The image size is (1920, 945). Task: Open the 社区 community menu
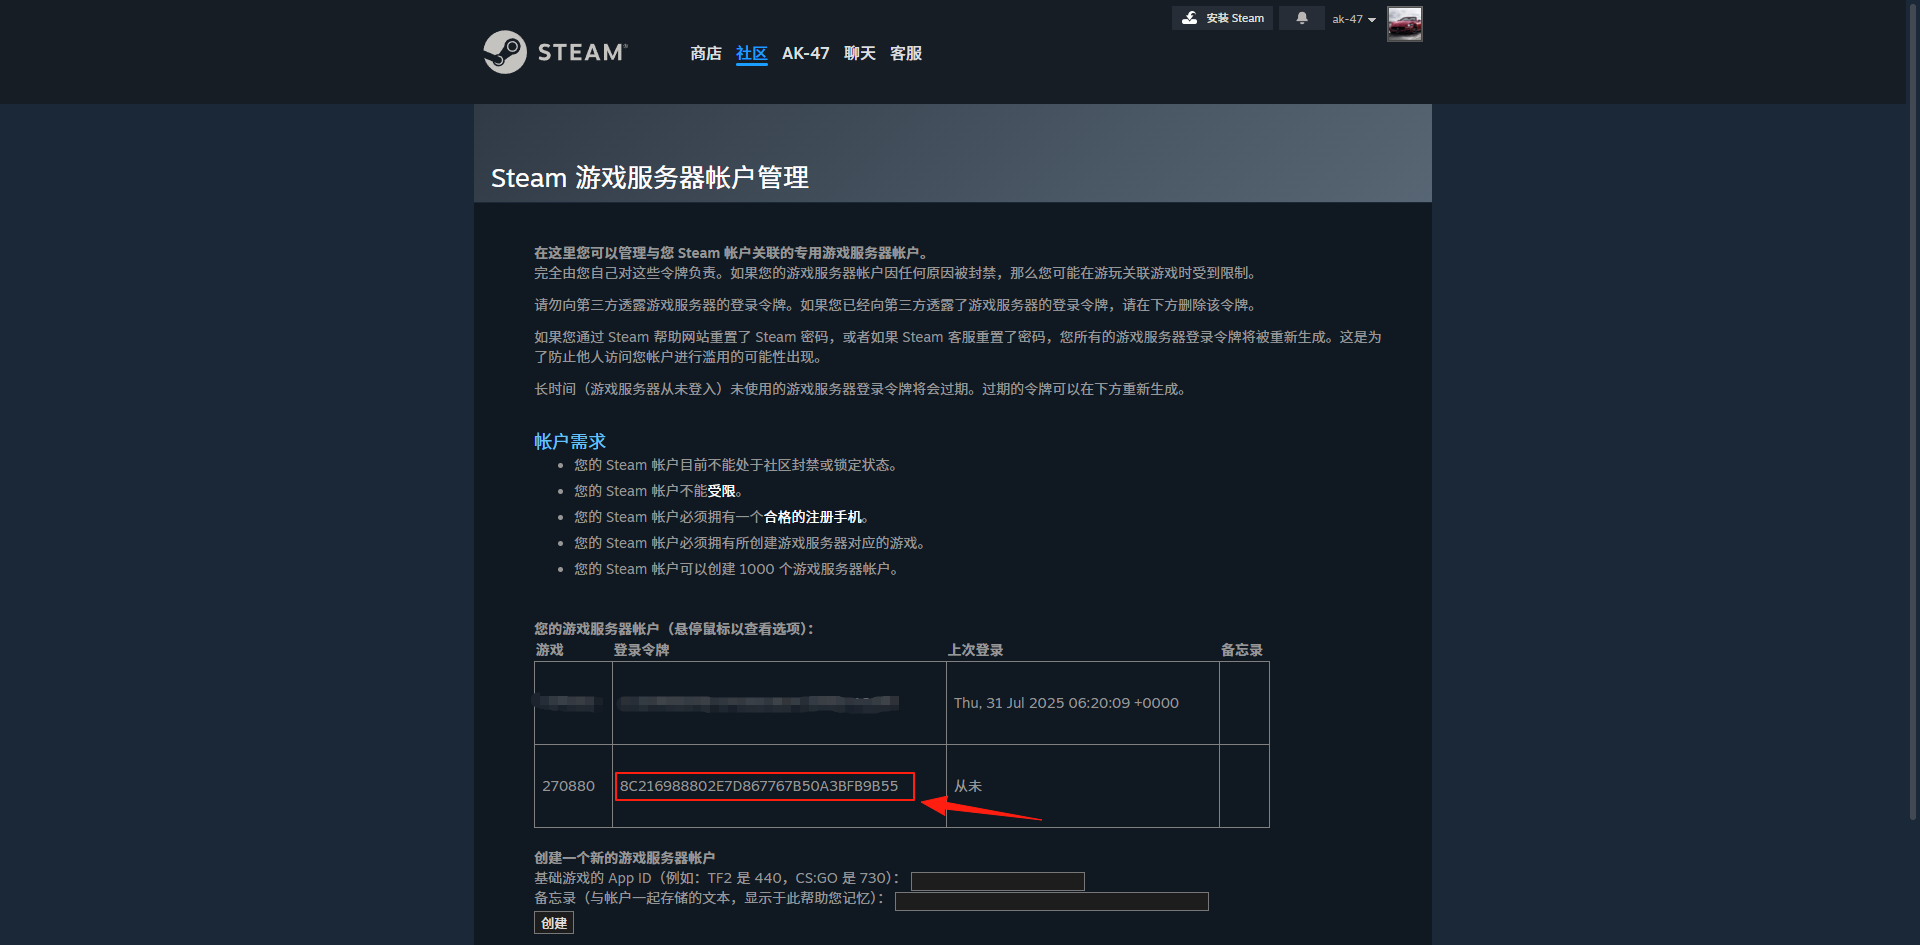[x=752, y=53]
